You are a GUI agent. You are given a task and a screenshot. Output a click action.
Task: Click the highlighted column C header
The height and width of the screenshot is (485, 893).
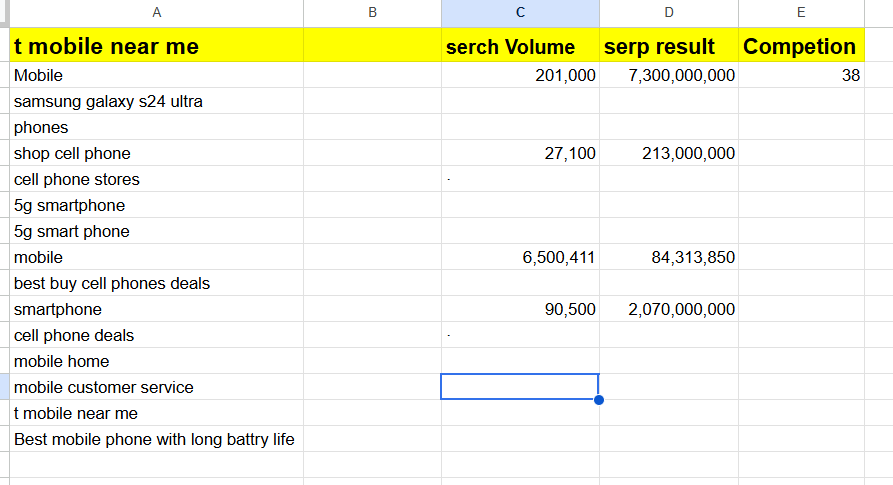tap(520, 12)
